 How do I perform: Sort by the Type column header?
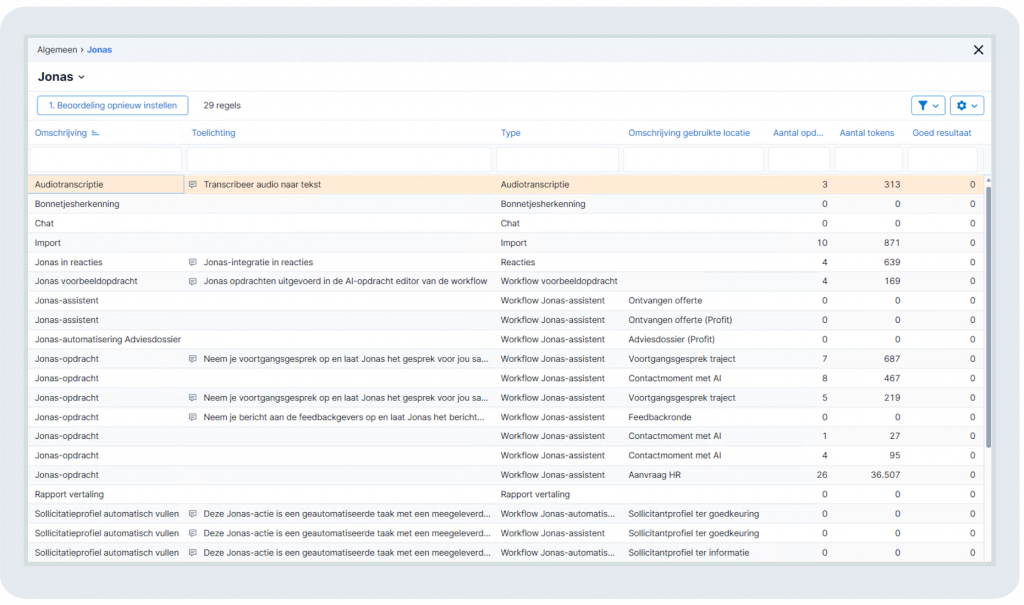tap(510, 133)
